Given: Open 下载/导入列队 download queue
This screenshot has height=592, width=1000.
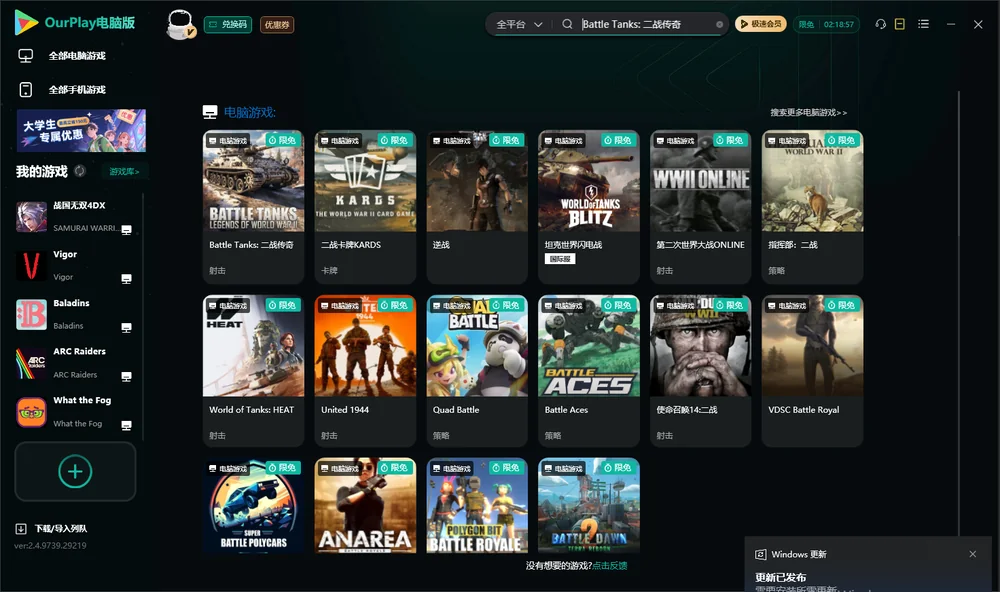Looking at the screenshot, I should coord(52,529).
